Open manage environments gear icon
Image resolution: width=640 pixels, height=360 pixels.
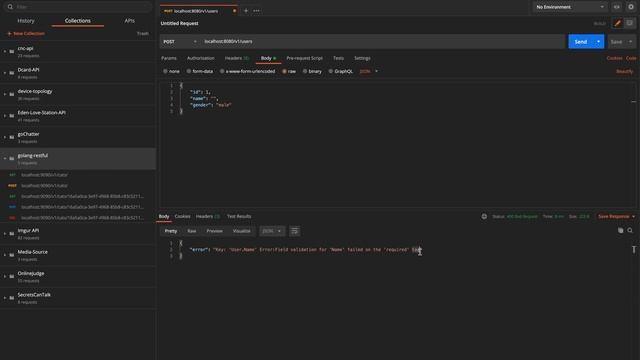tap(631, 7)
